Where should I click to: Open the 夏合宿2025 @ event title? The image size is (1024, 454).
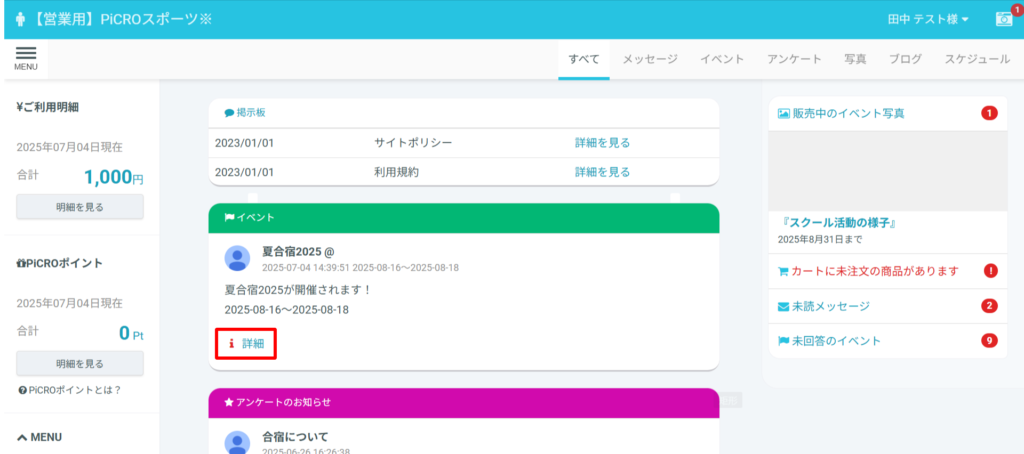[298, 251]
